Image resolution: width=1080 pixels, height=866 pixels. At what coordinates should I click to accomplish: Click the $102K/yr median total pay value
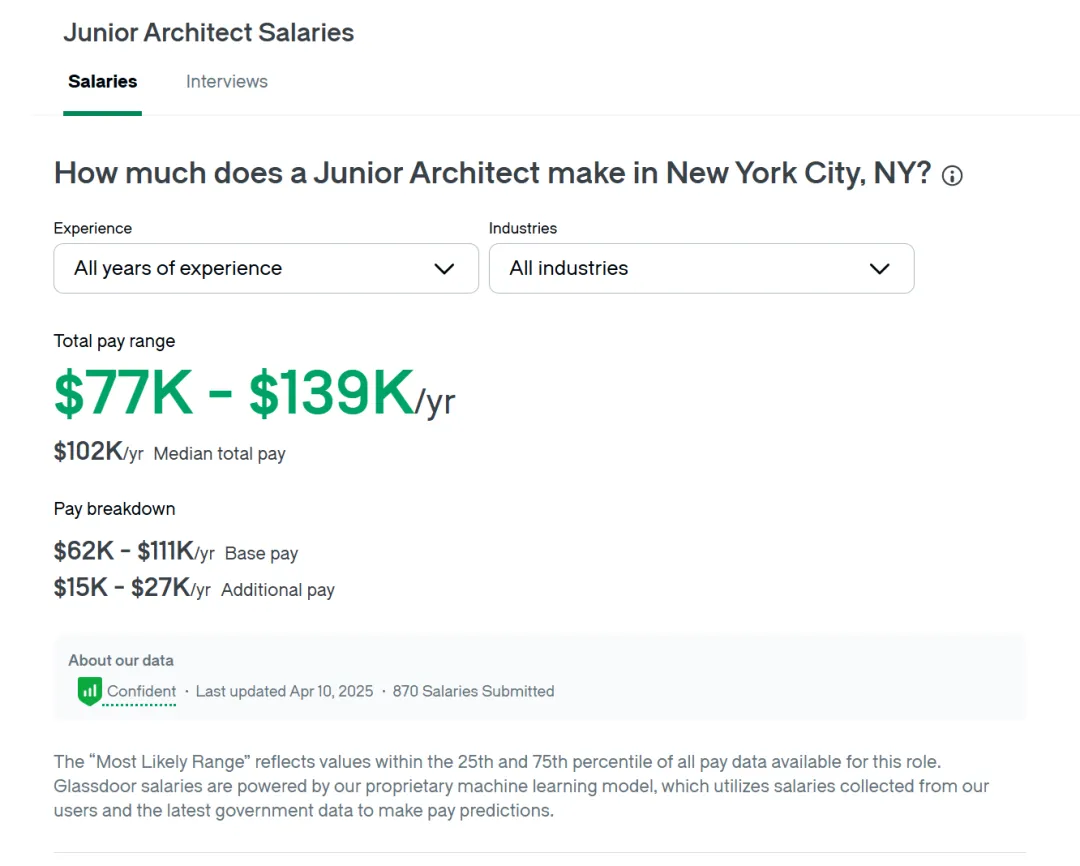(98, 452)
